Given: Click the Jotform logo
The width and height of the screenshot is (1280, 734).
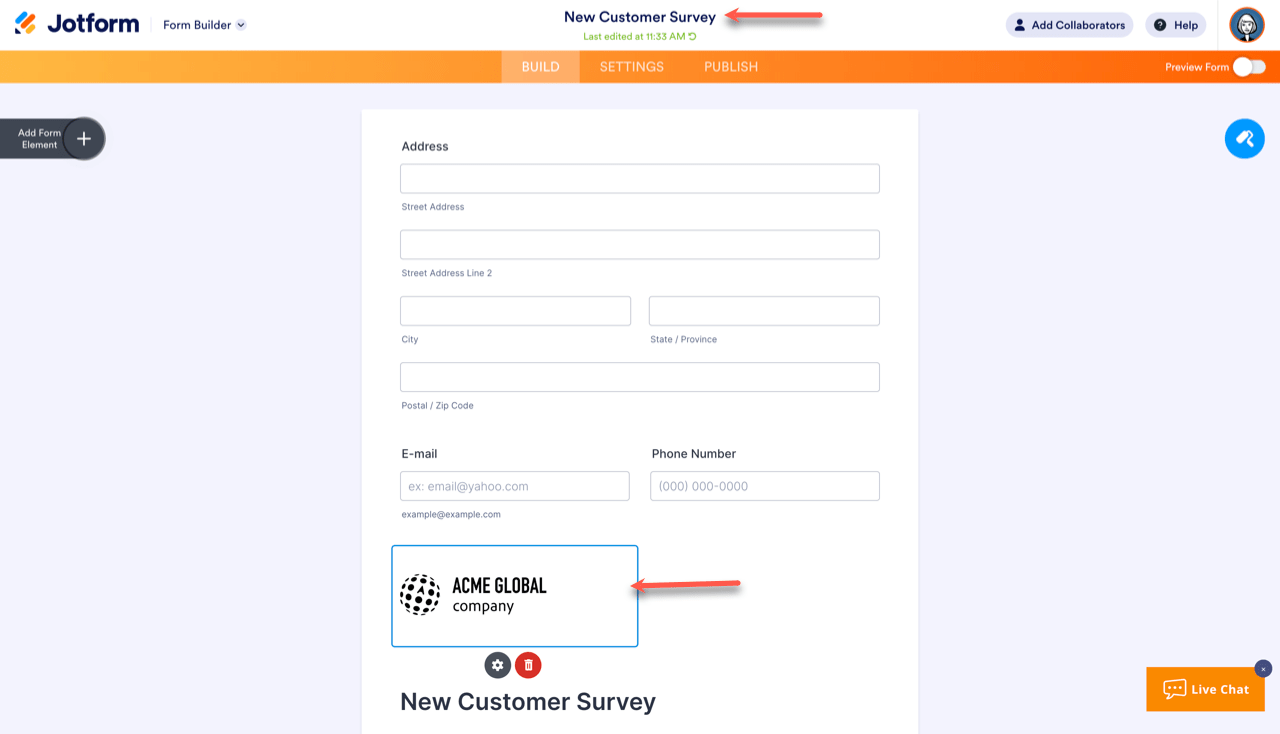Looking at the screenshot, I should coord(77,24).
